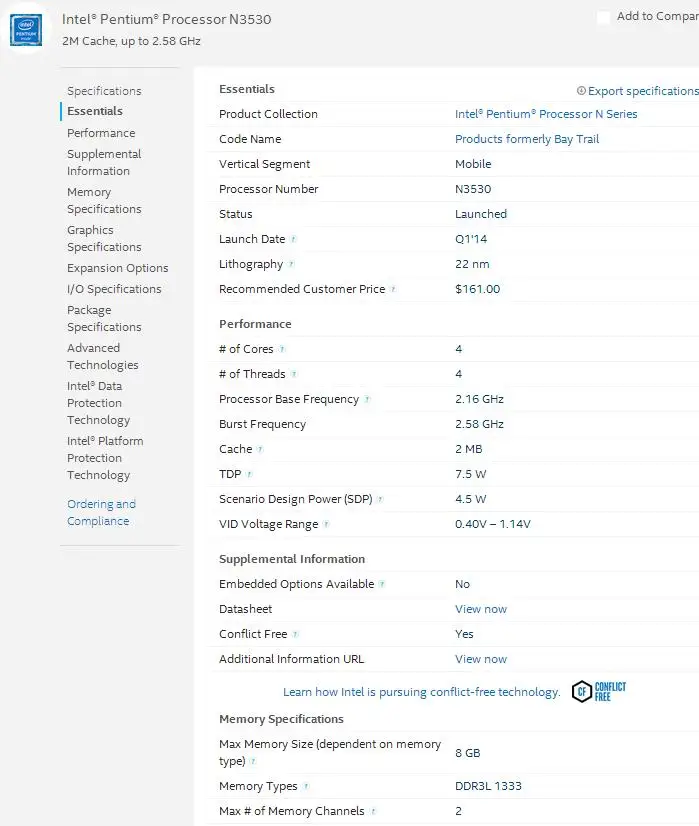Select Essentials in the sidebar
Viewport: 699px width, 826px height.
(x=95, y=111)
